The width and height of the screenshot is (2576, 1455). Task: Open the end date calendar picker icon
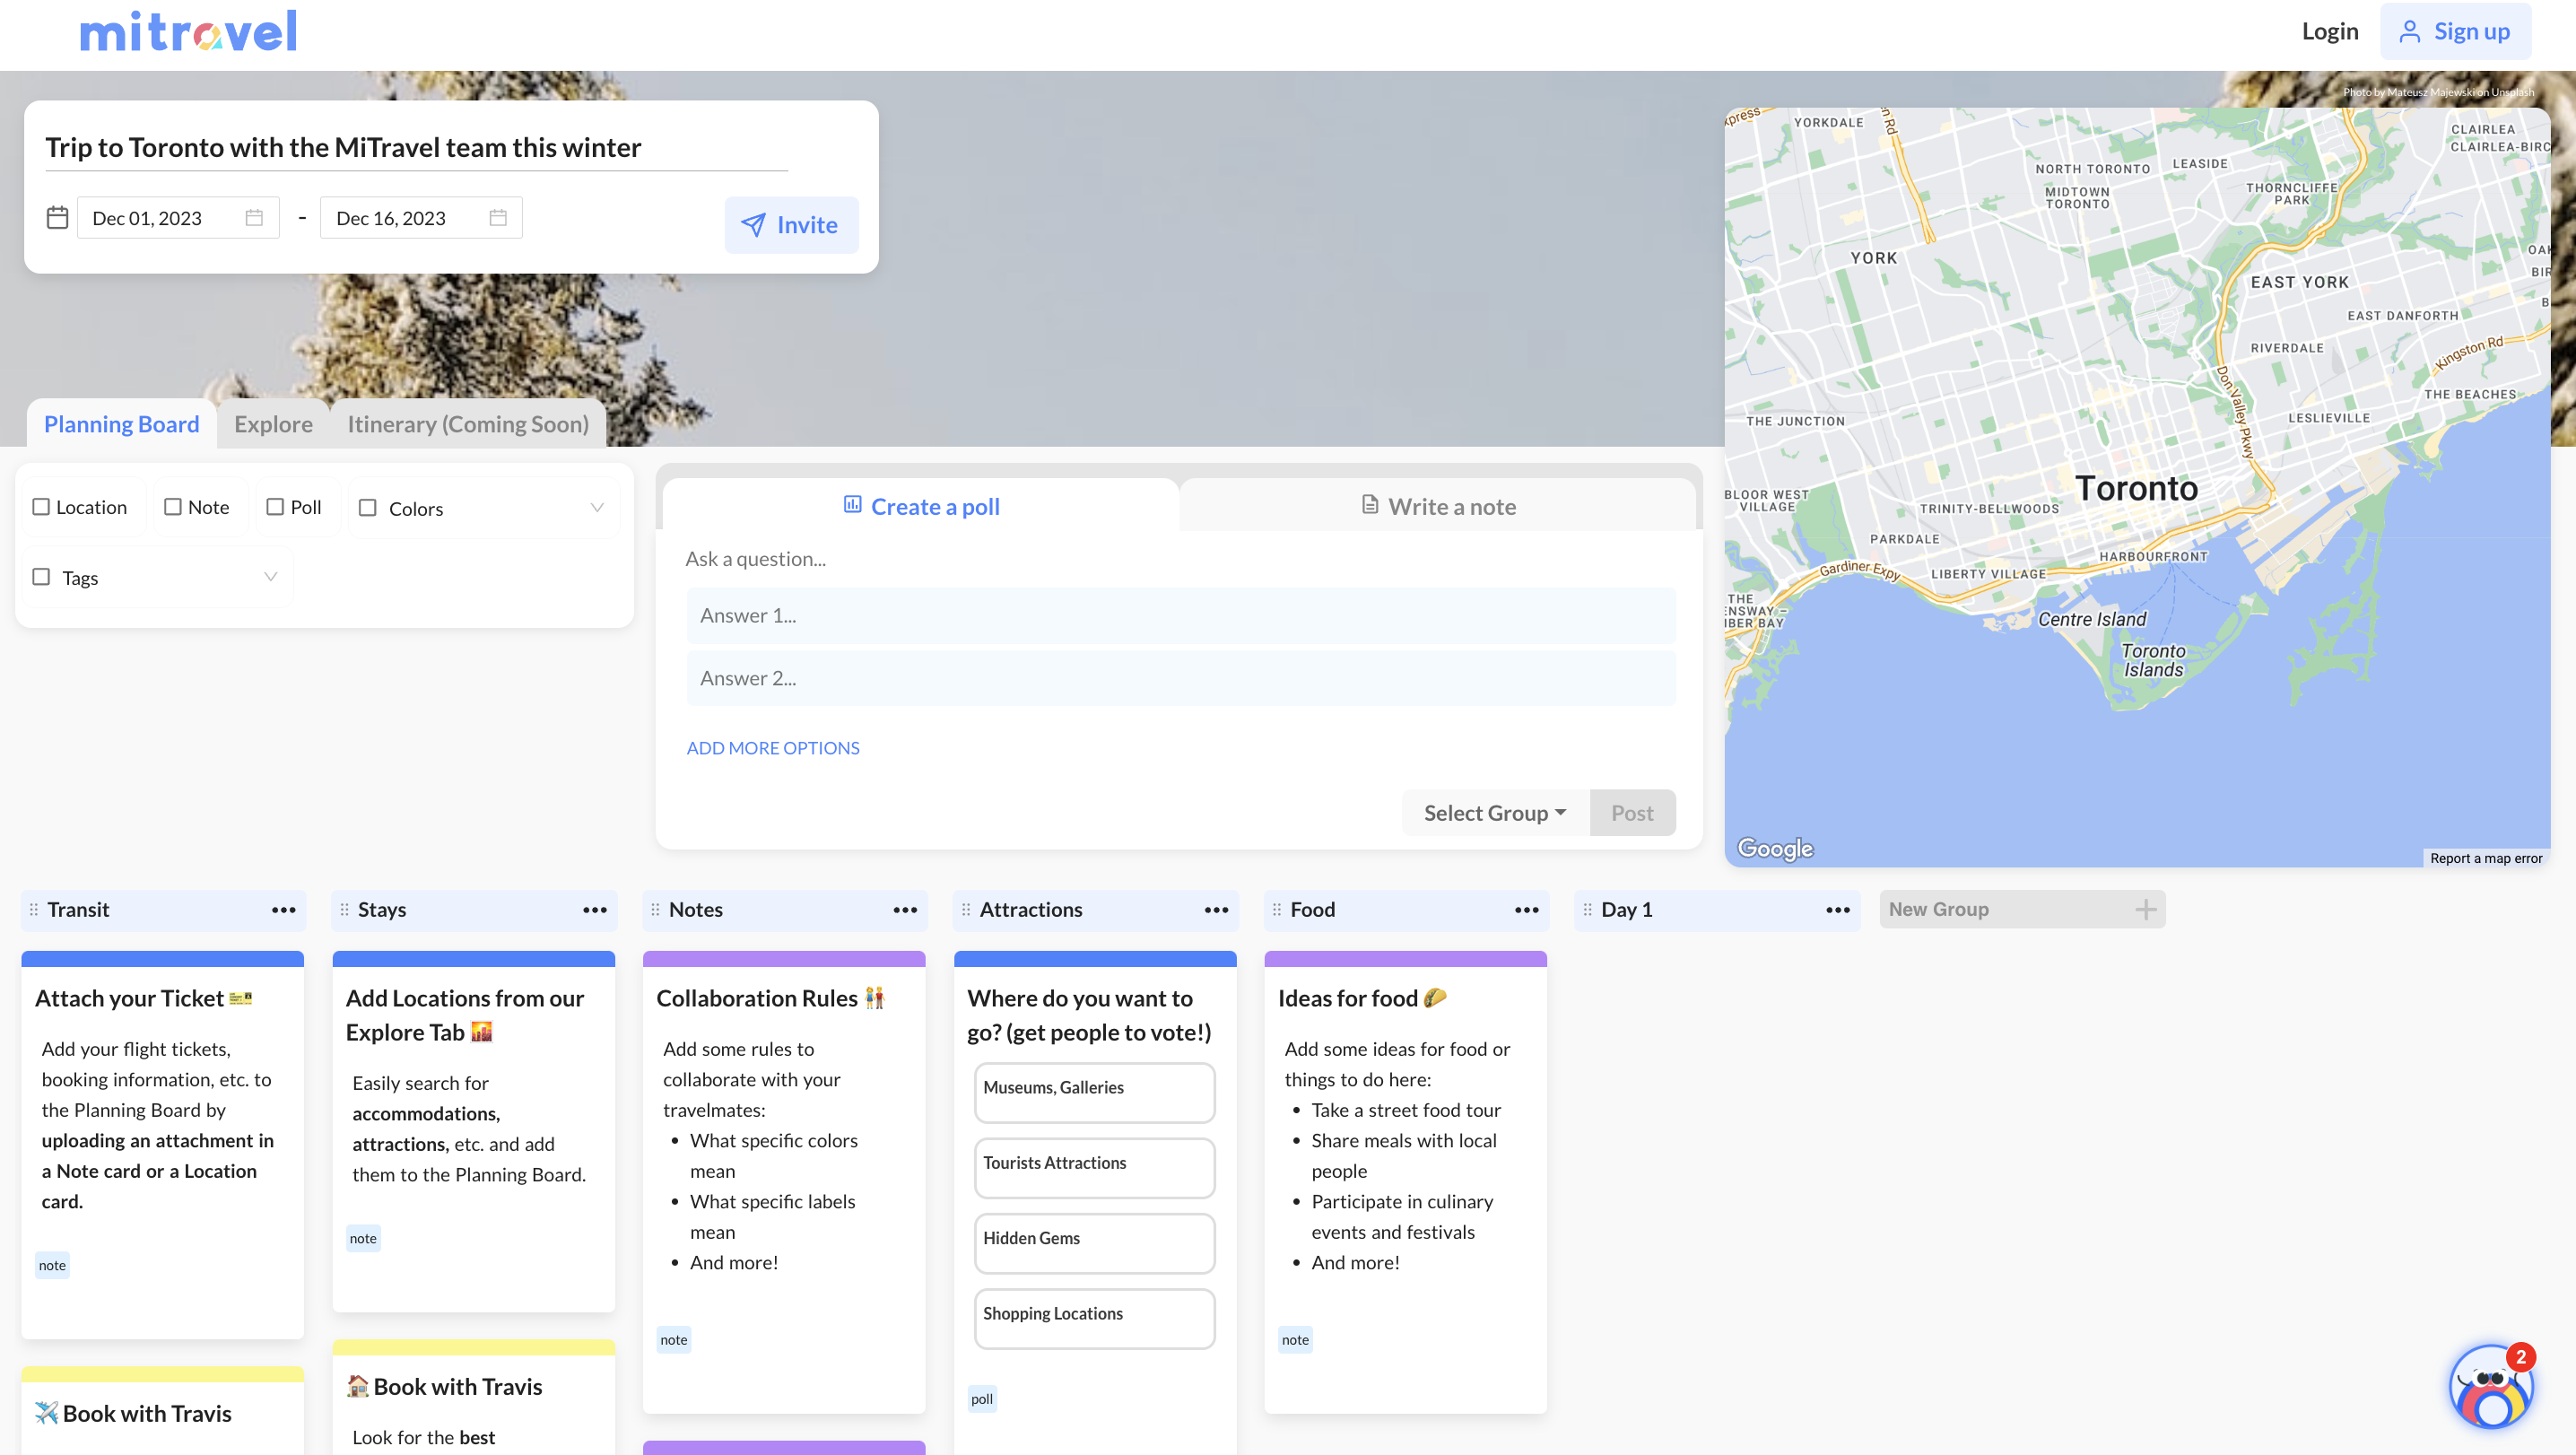(498, 218)
